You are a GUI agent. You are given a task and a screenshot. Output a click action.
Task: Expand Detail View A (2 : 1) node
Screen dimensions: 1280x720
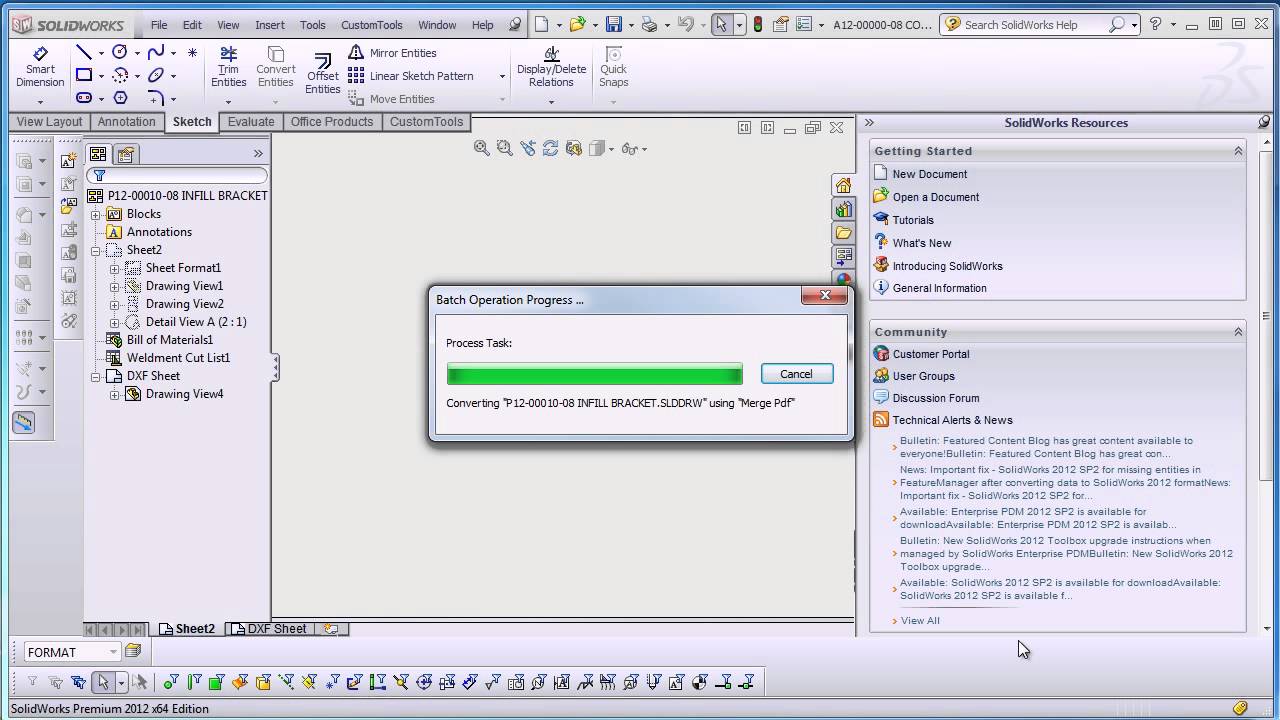pos(115,322)
